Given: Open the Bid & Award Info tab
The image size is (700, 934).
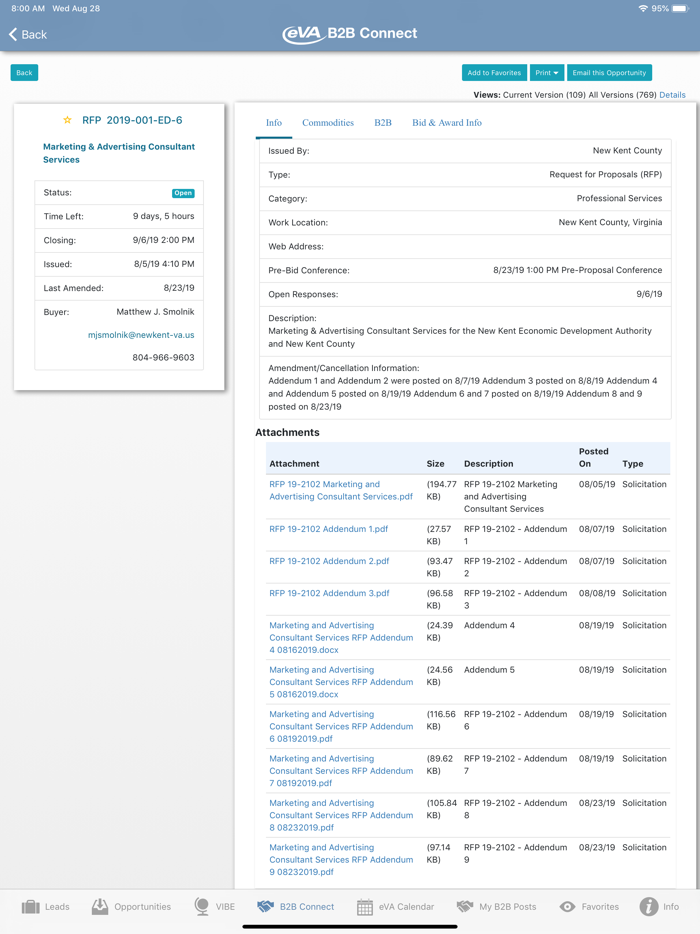Looking at the screenshot, I should click(447, 123).
